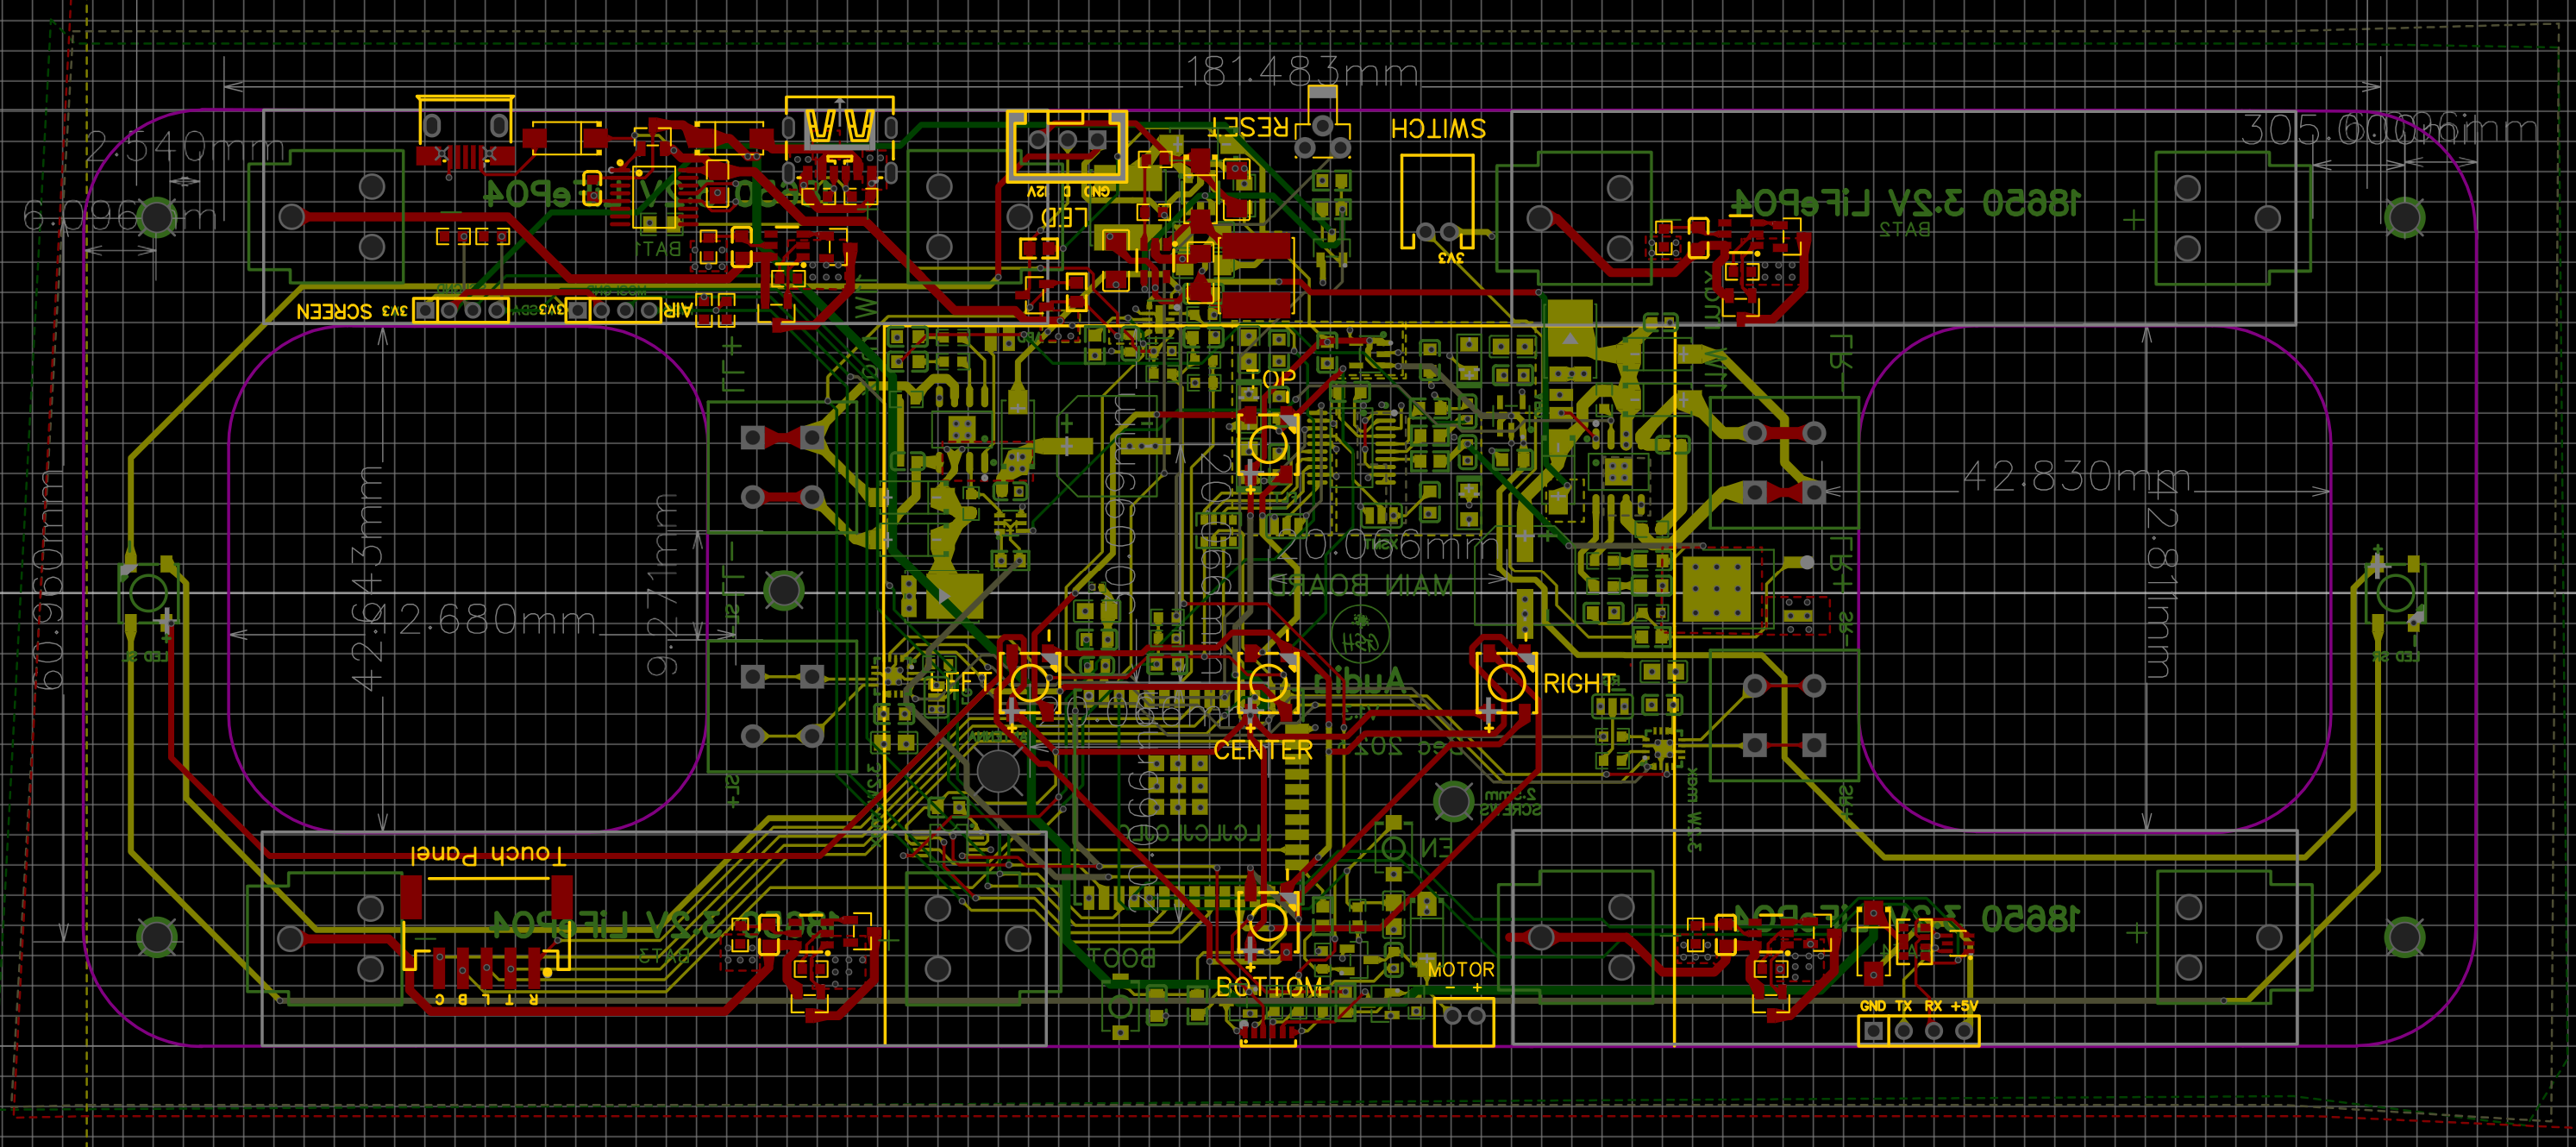Click the bottom-left mounting hole

point(157,937)
